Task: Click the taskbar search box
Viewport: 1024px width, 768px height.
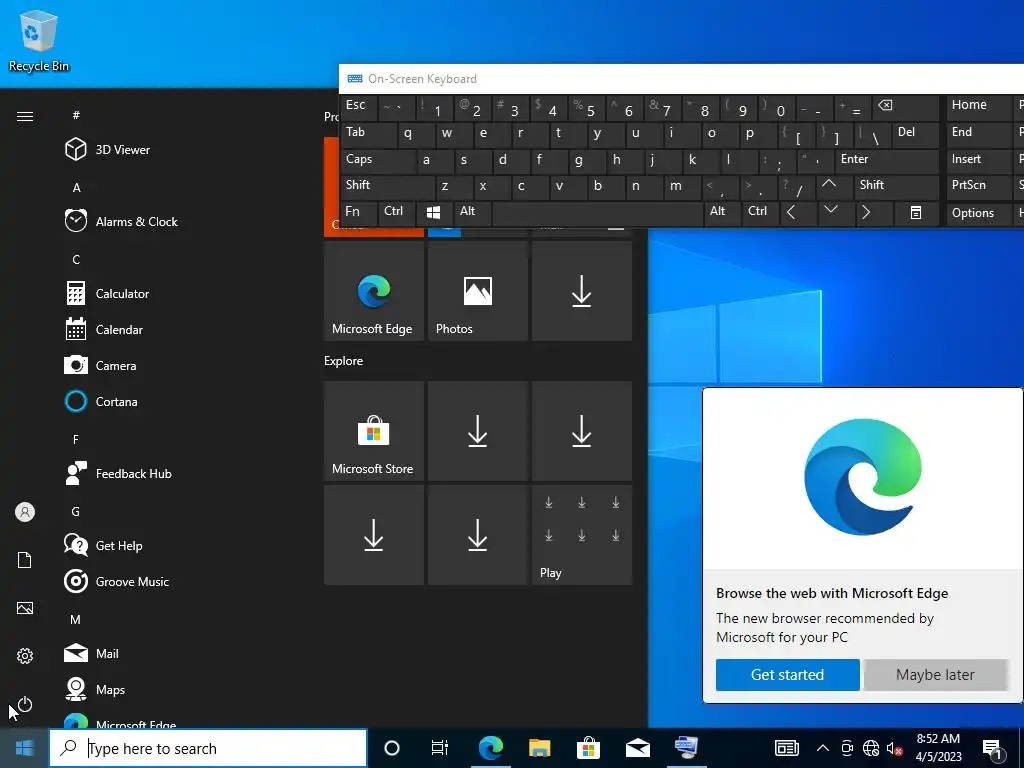Action: pos(208,748)
